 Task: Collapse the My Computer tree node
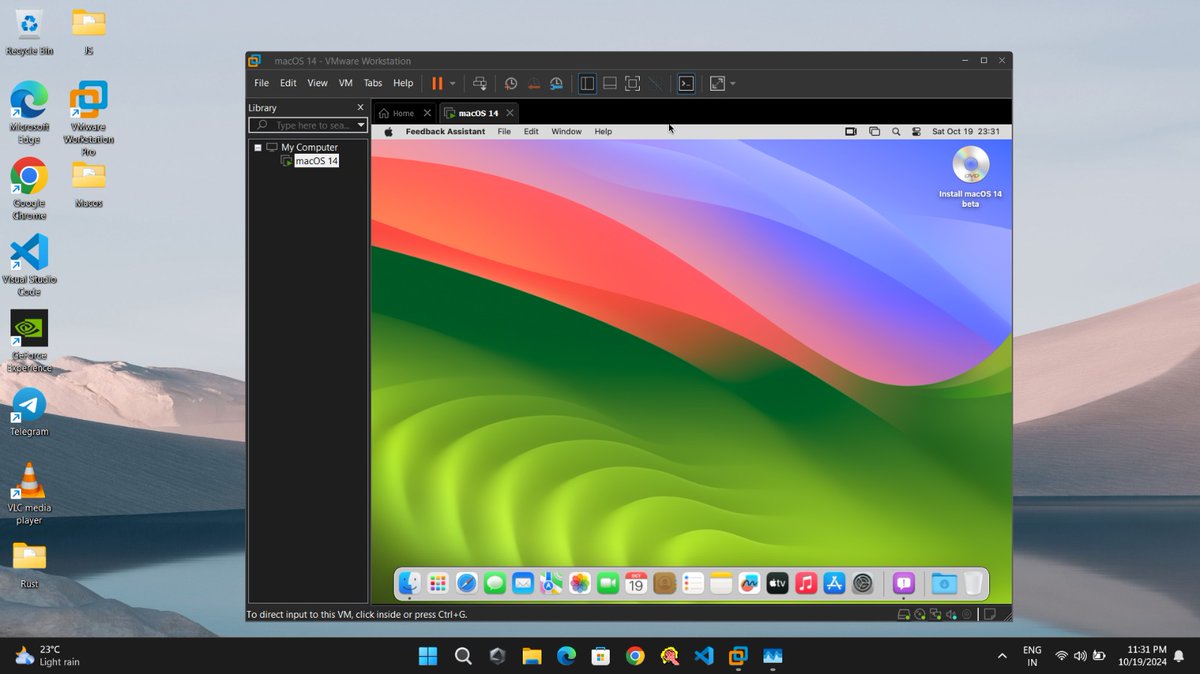tap(258, 147)
